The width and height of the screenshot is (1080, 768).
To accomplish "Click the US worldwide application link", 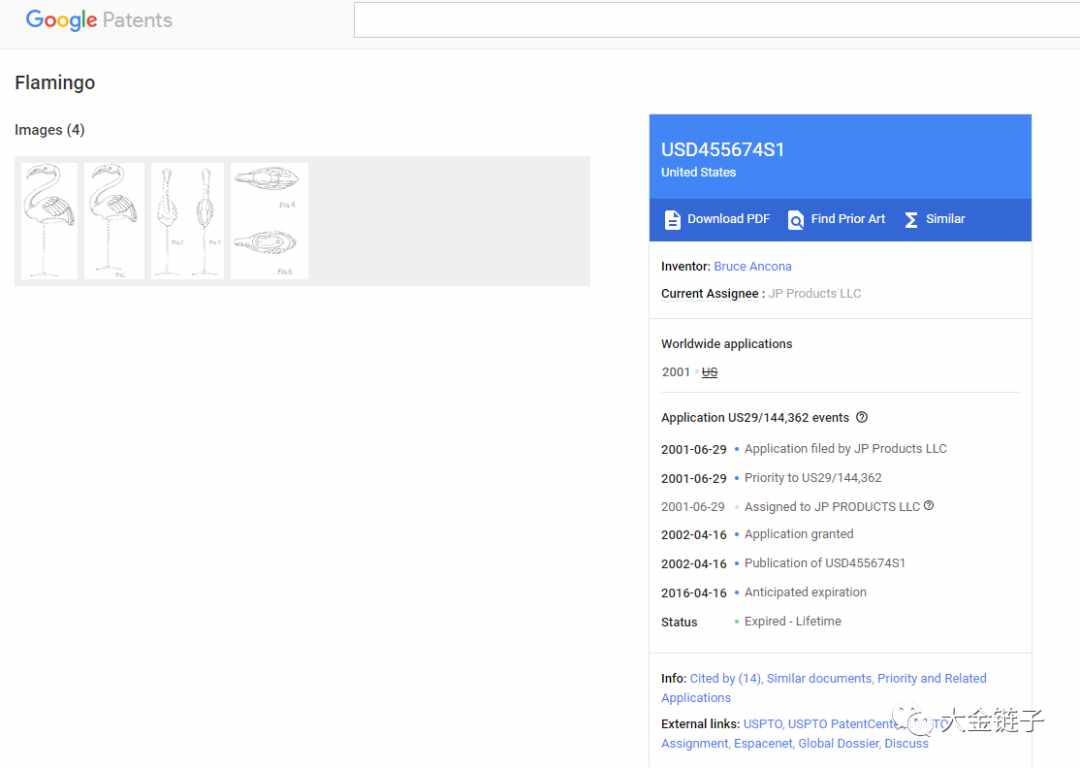I will coord(709,372).
